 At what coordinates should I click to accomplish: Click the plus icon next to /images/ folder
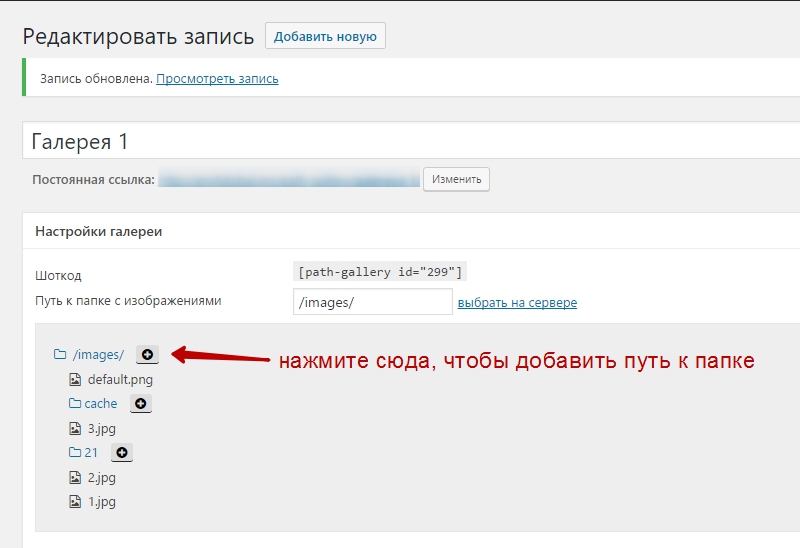pyautogui.click(x=147, y=355)
